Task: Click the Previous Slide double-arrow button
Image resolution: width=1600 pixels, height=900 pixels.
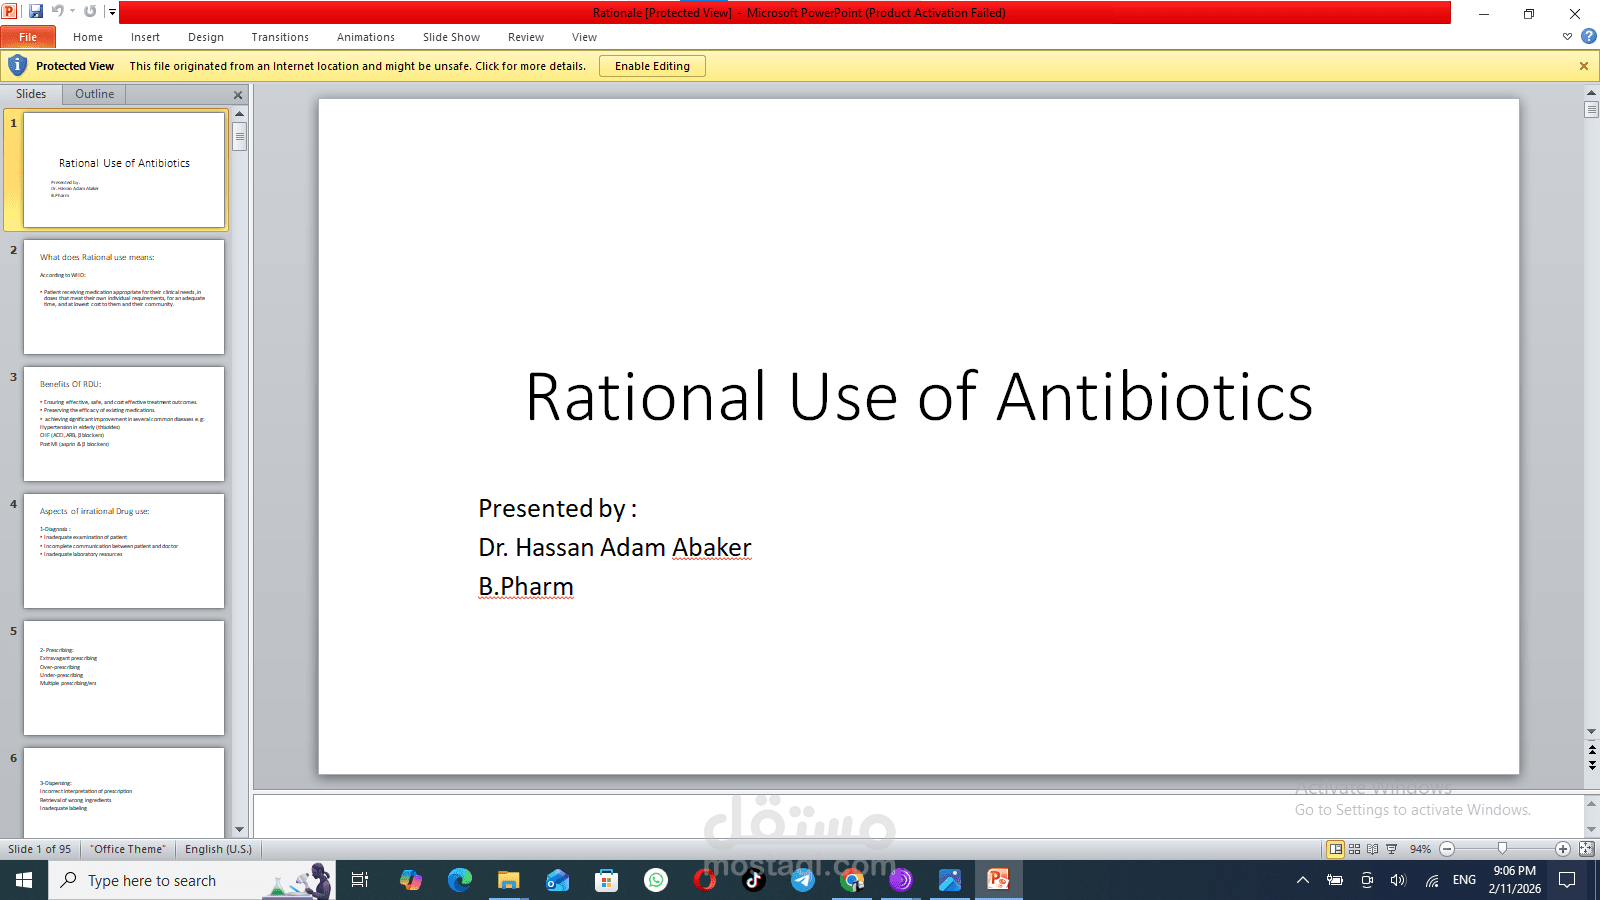Action: coord(1592,749)
